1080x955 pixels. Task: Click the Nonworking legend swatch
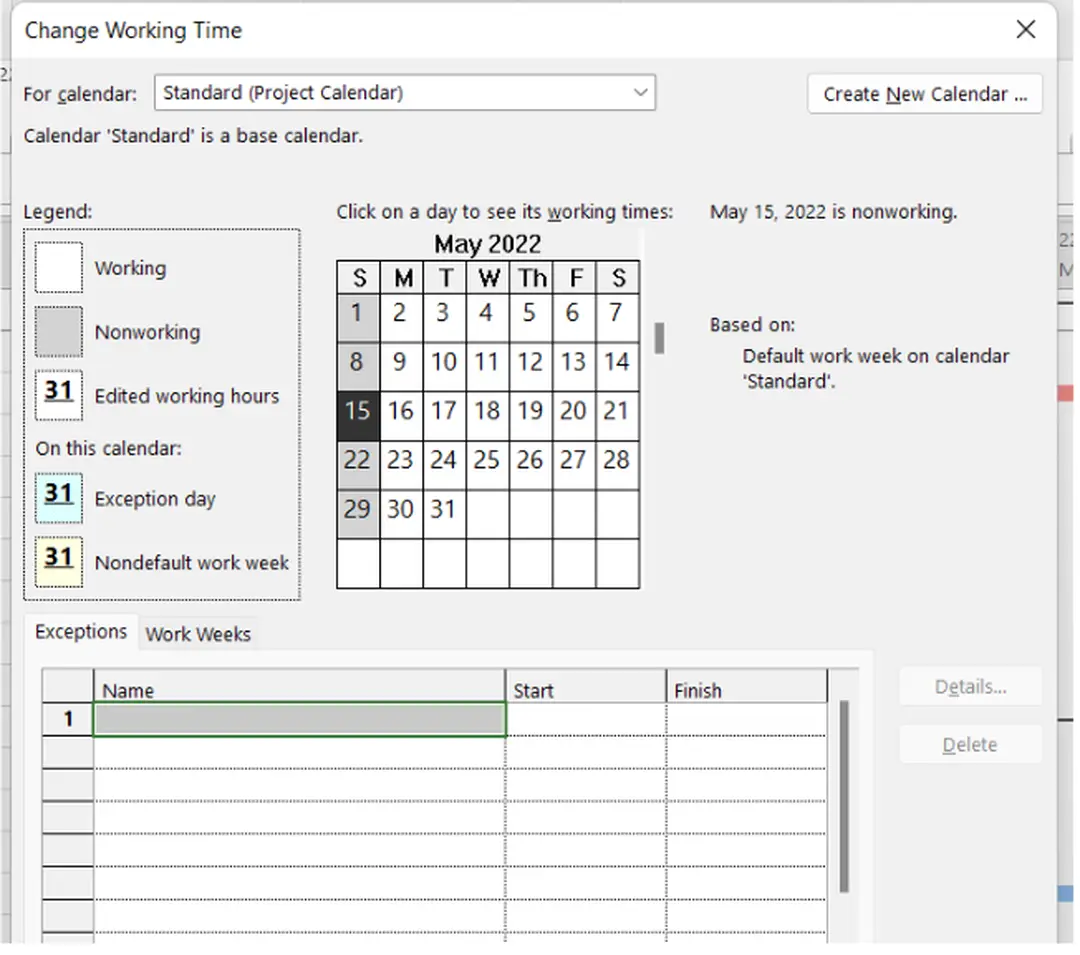[x=57, y=331]
